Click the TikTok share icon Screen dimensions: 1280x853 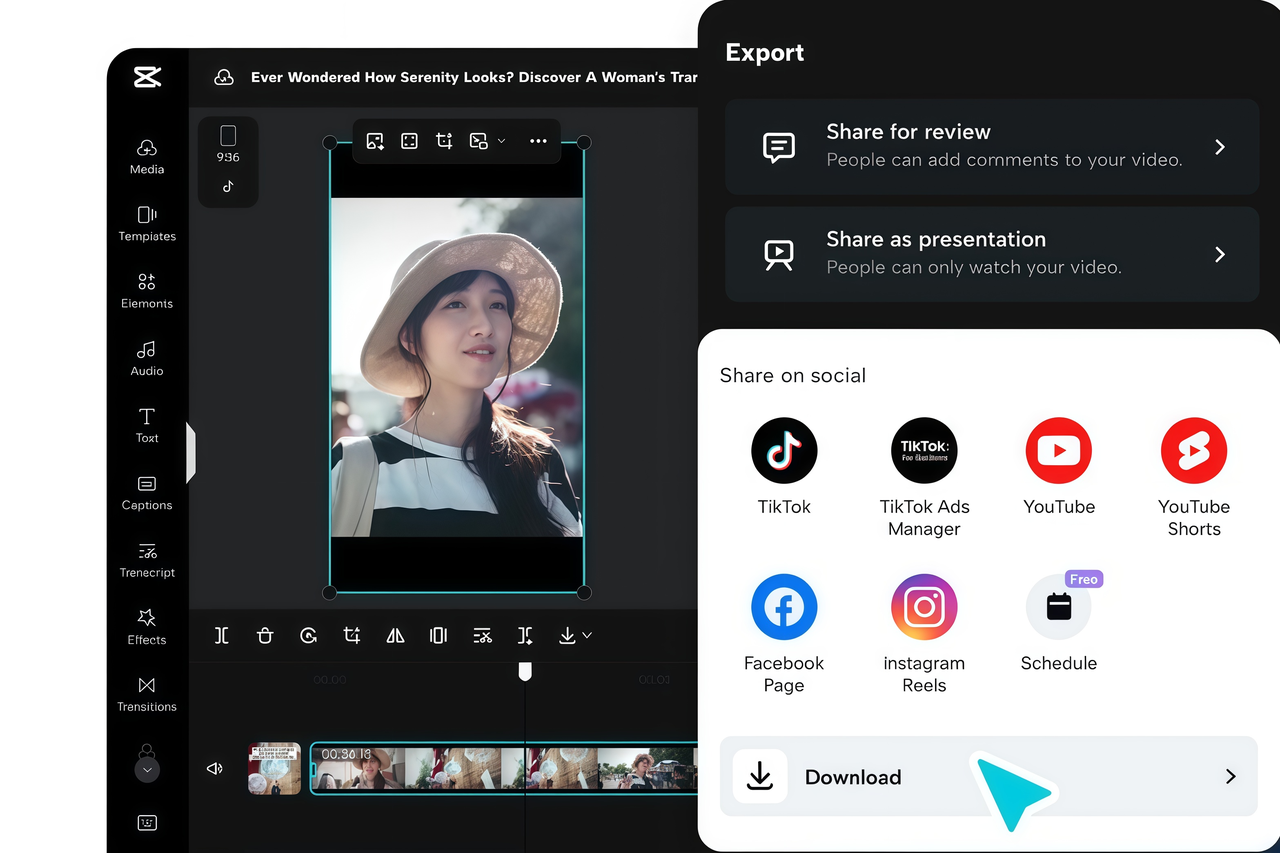784,451
